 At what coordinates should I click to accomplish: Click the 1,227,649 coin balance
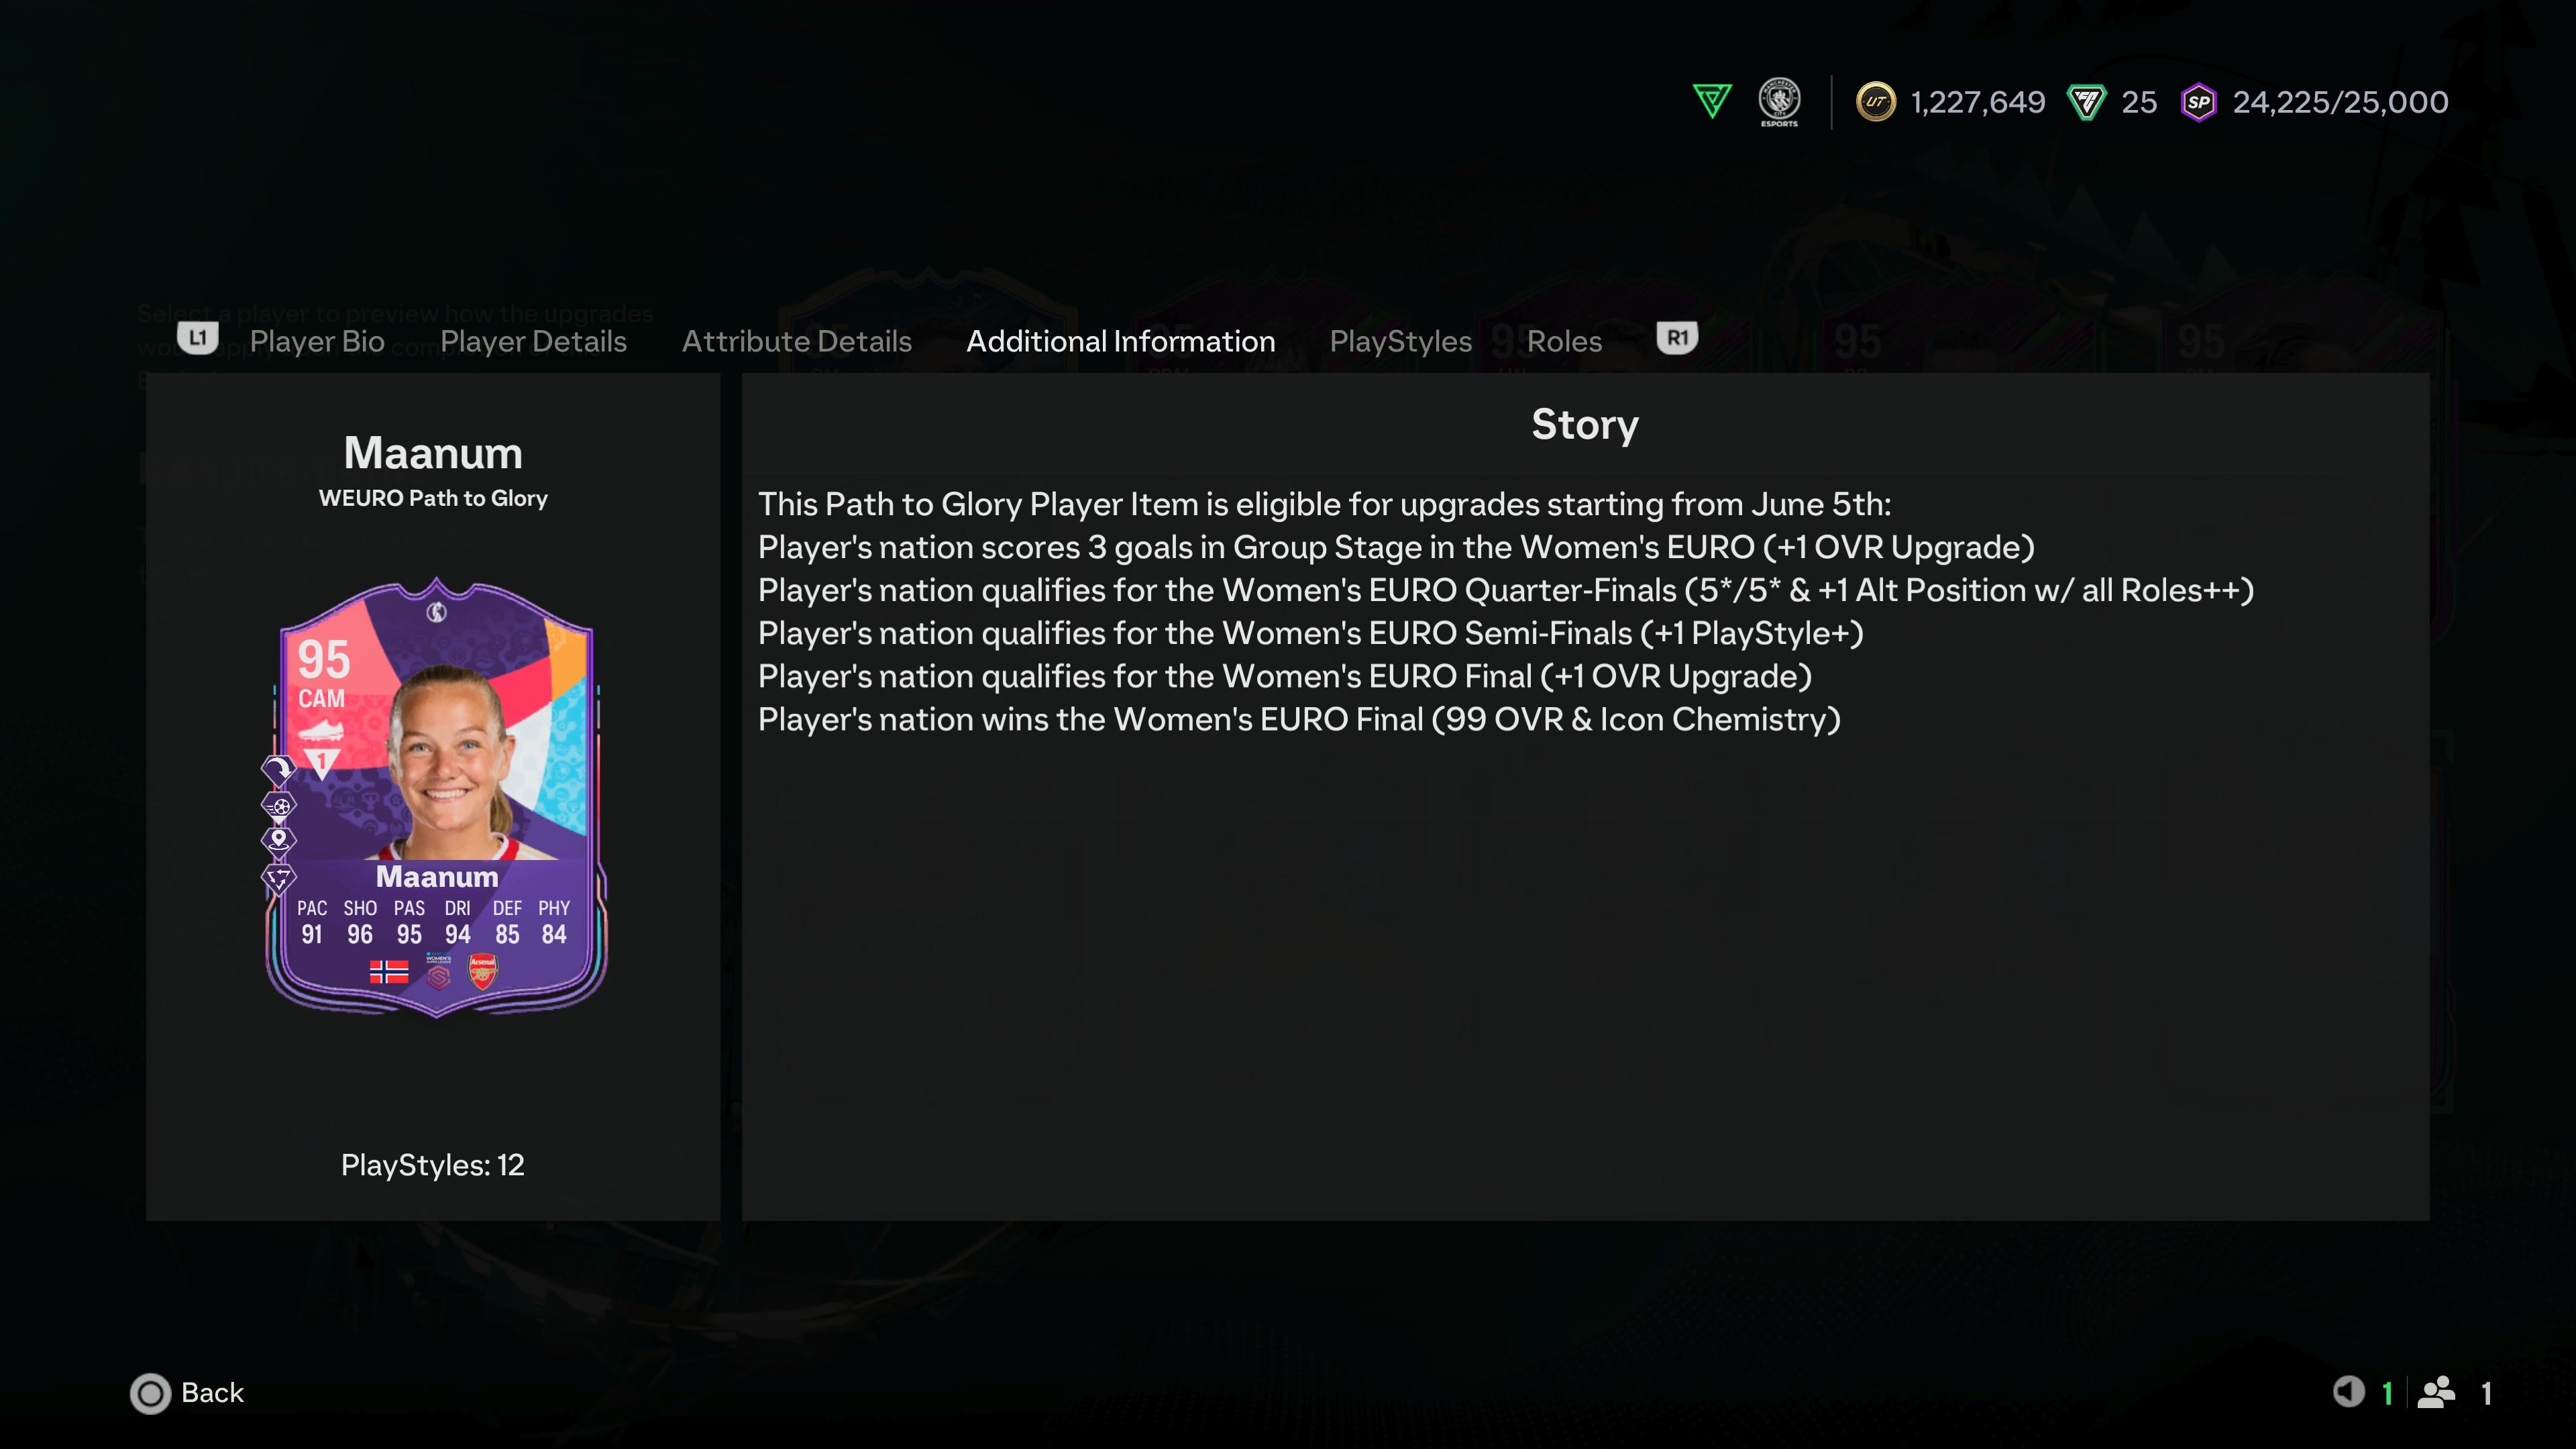click(x=1978, y=102)
